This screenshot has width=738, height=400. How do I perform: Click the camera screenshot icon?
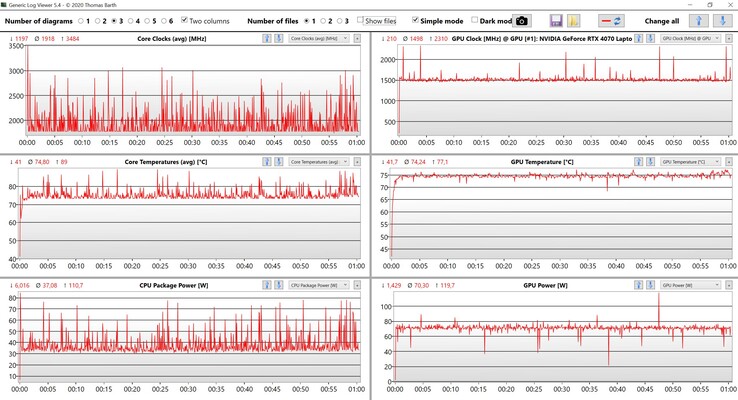click(x=522, y=21)
